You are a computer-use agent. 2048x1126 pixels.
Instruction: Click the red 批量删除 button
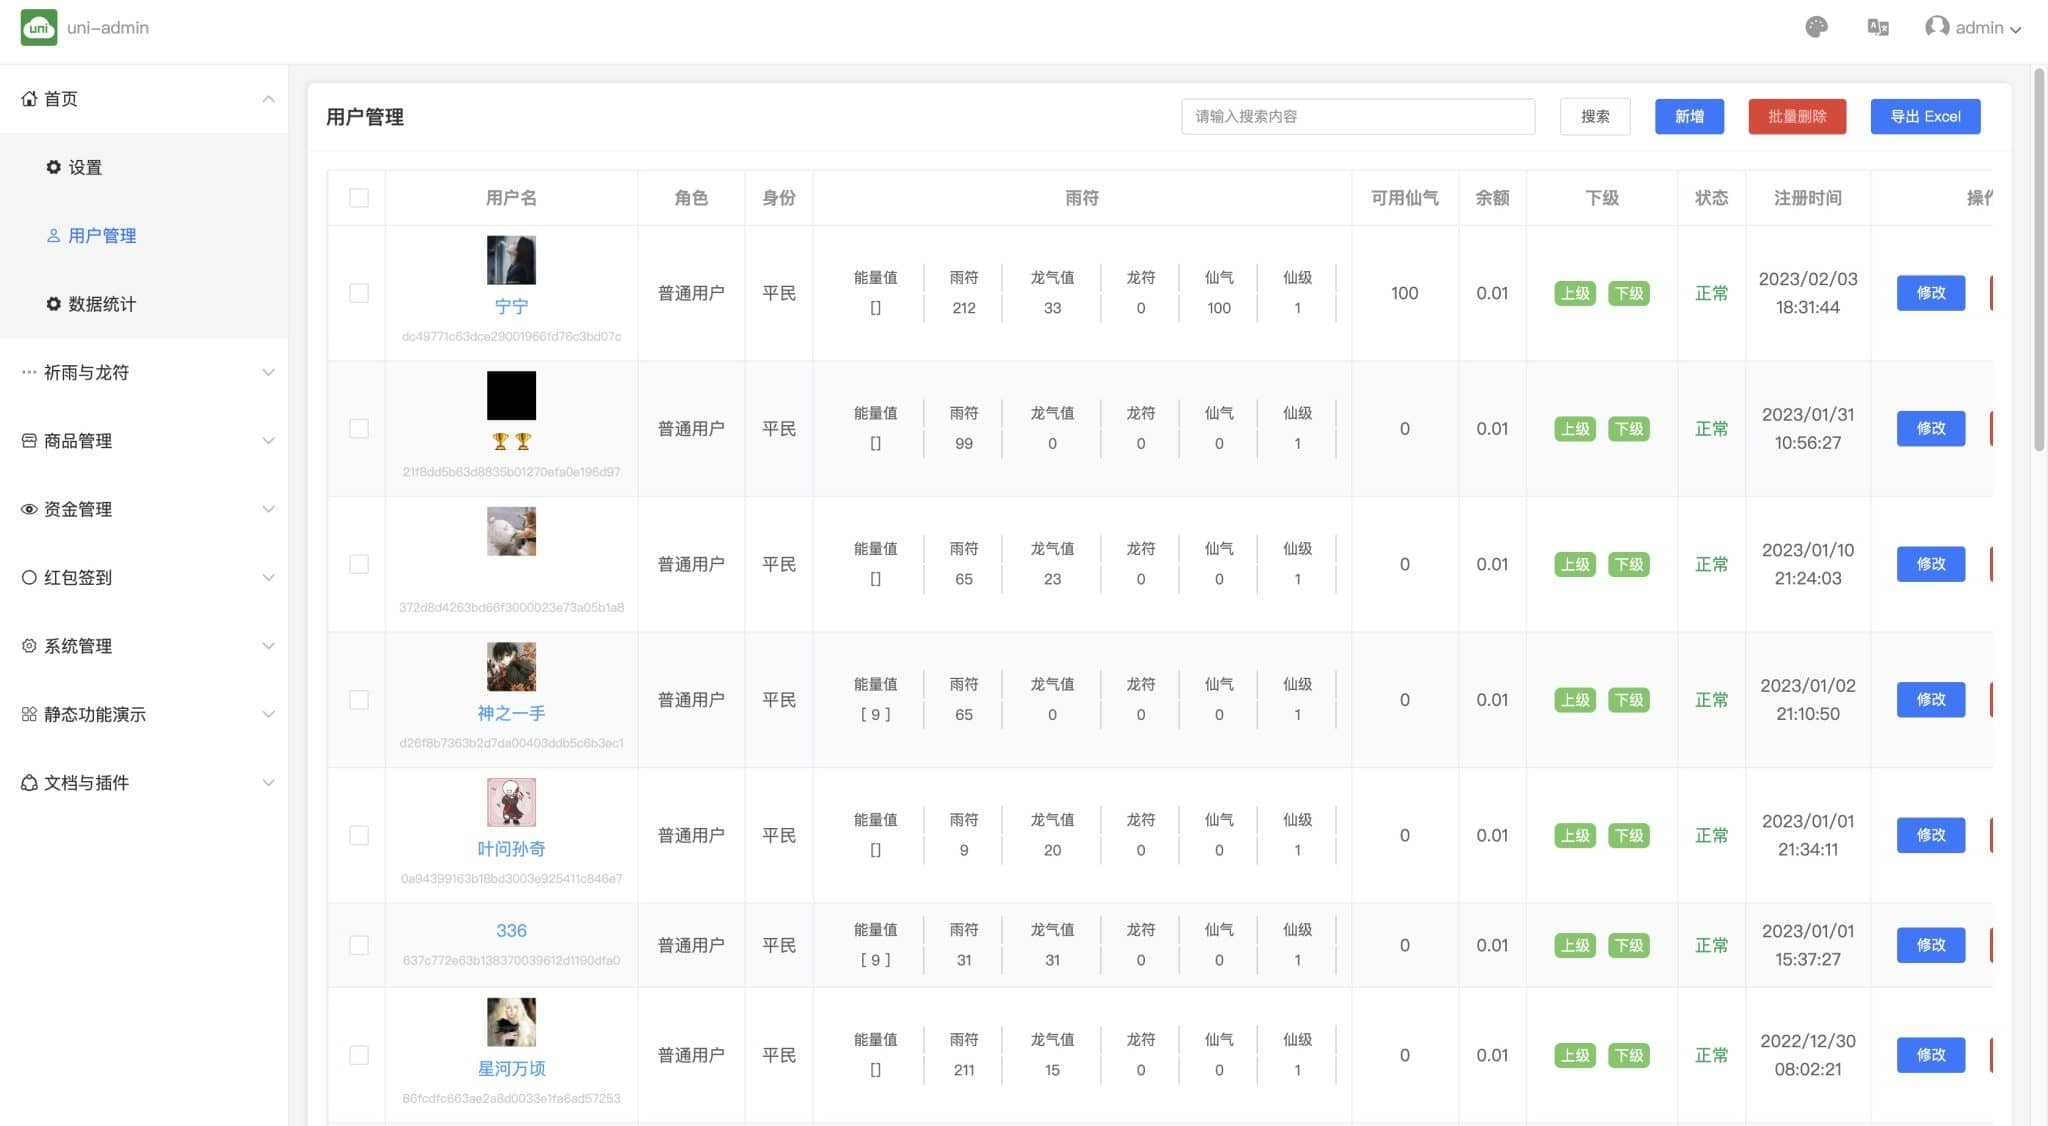pyautogui.click(x=1796, y=116)
